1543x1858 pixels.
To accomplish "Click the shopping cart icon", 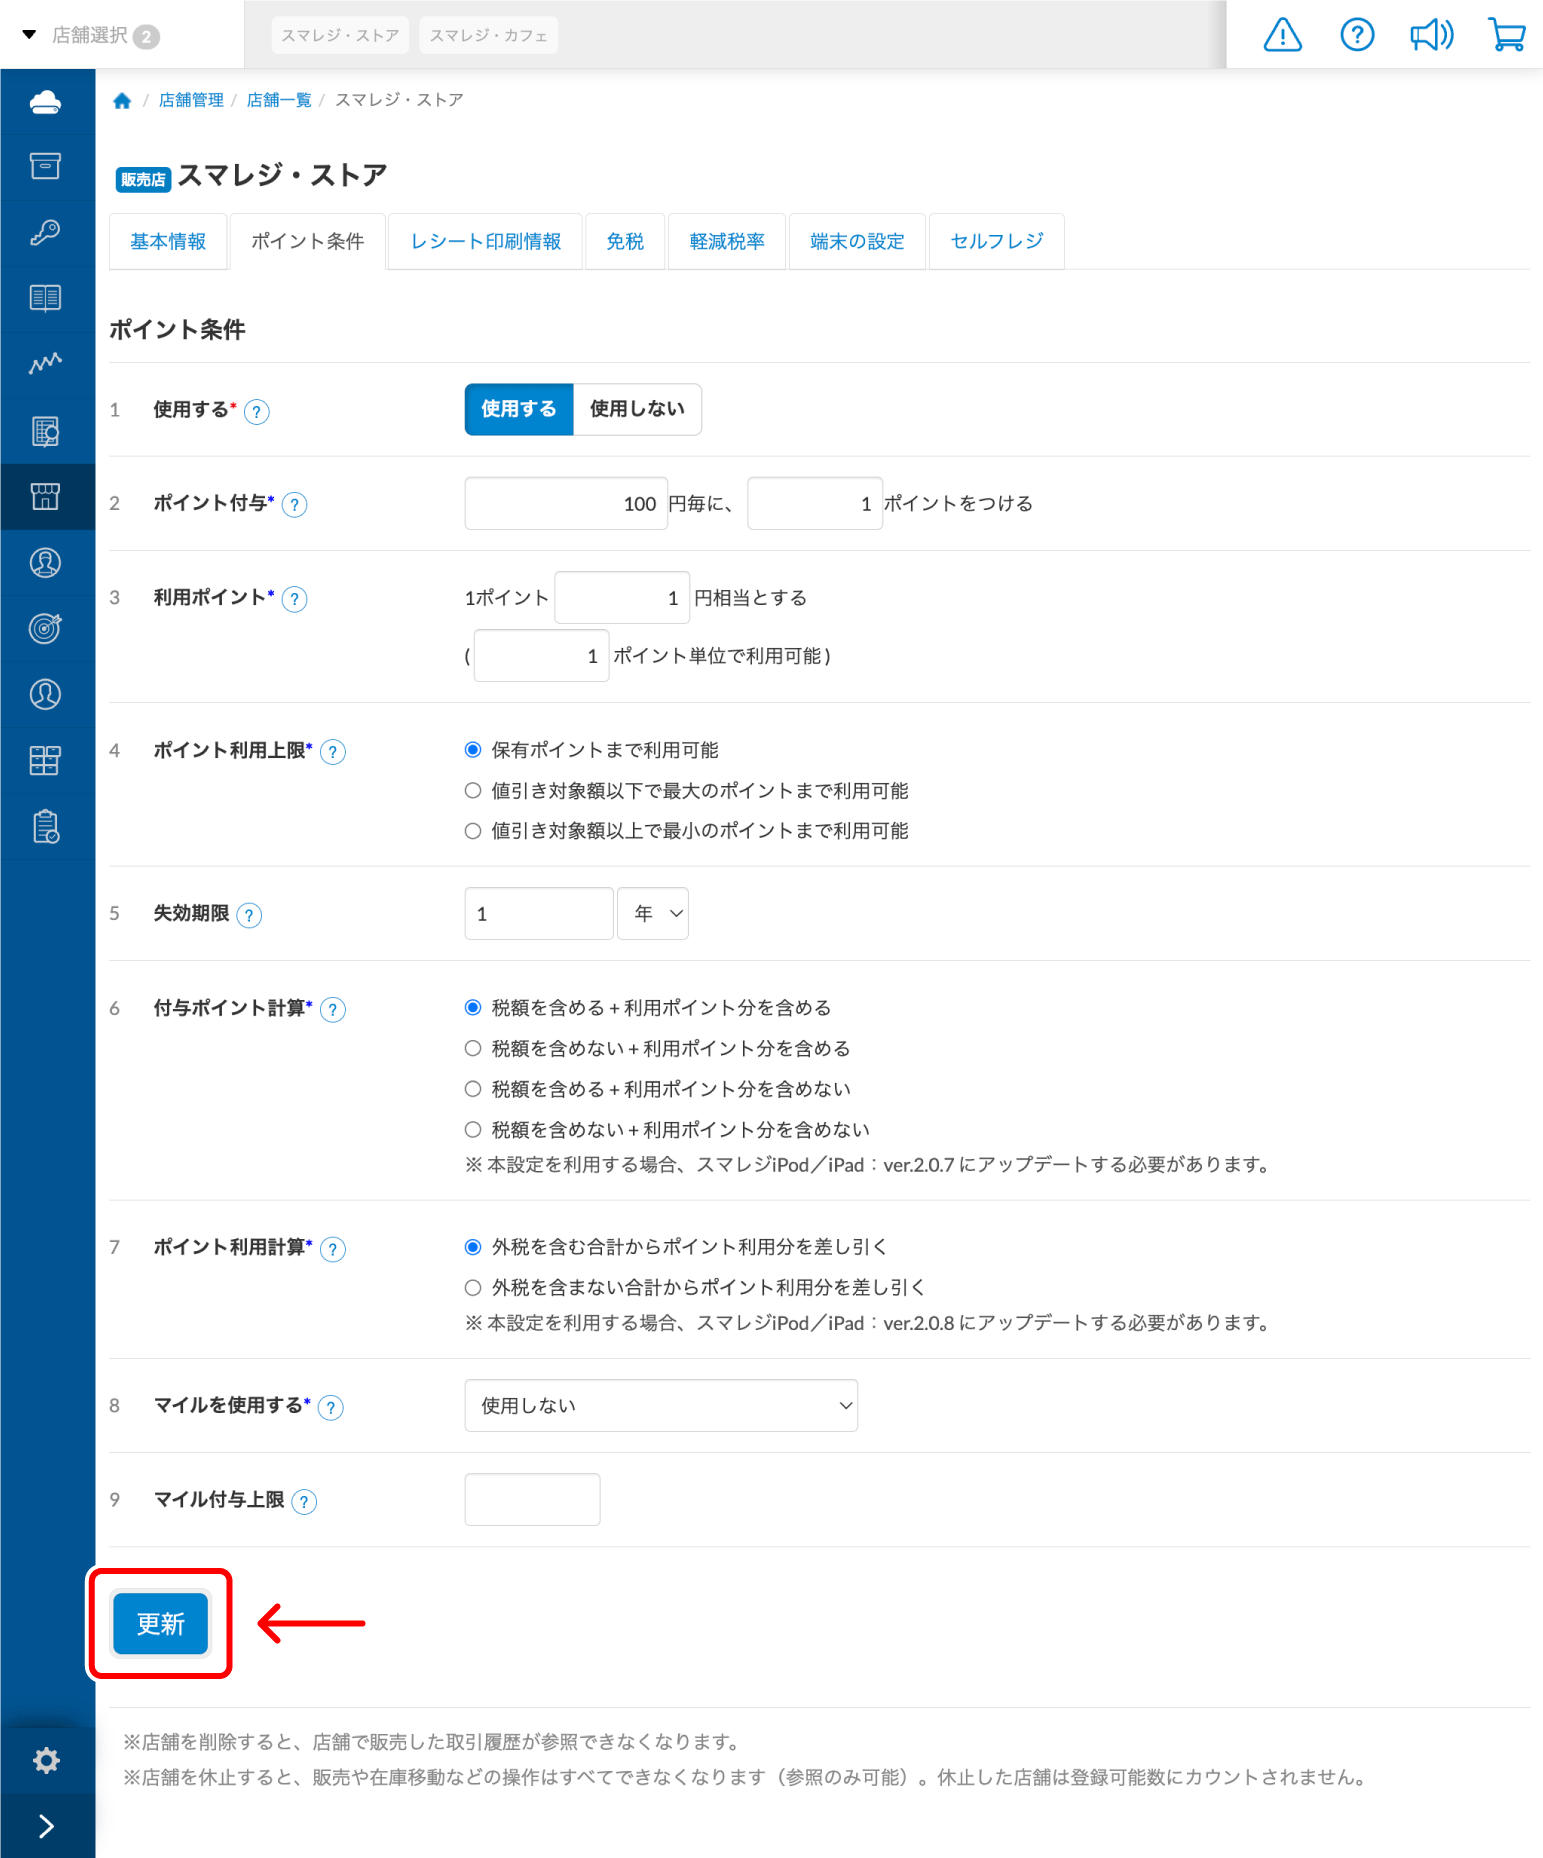I will click(1506, 35).
